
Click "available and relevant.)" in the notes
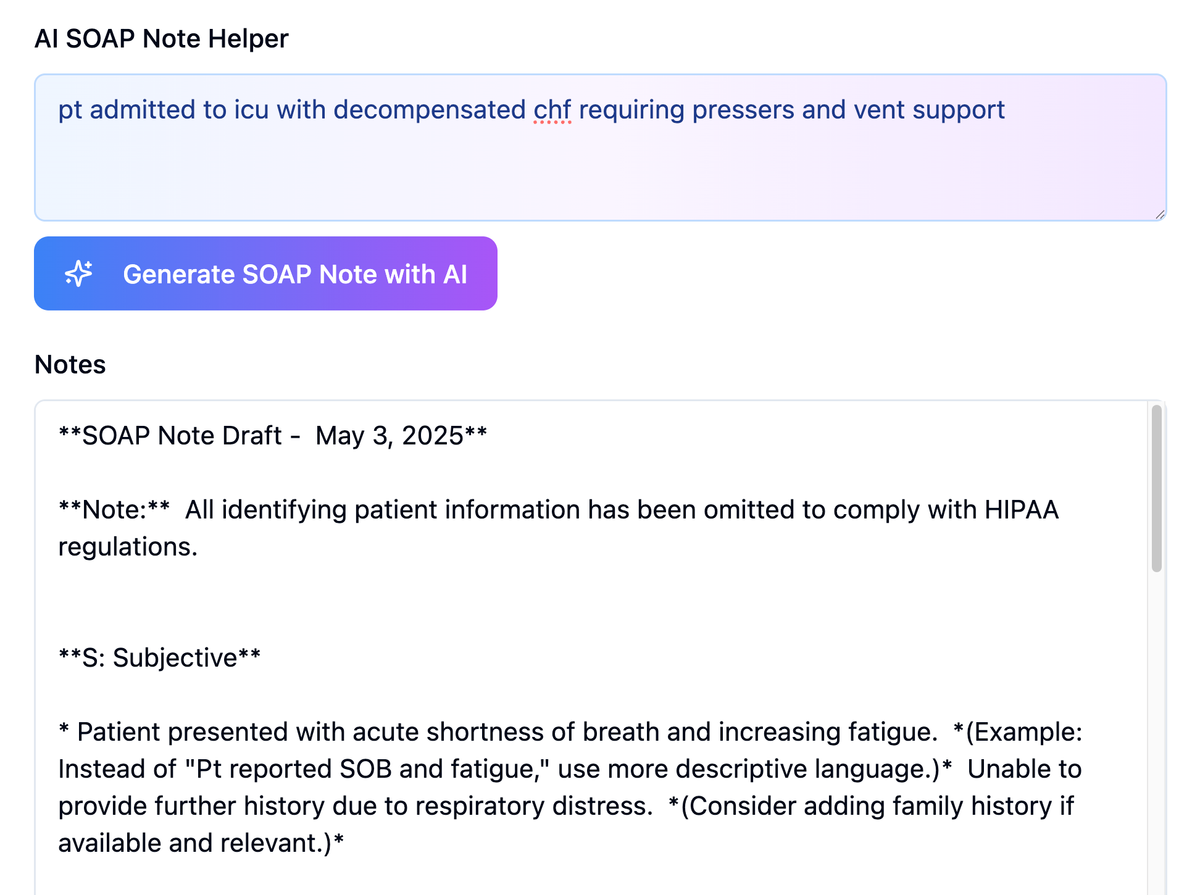[196, 843]
